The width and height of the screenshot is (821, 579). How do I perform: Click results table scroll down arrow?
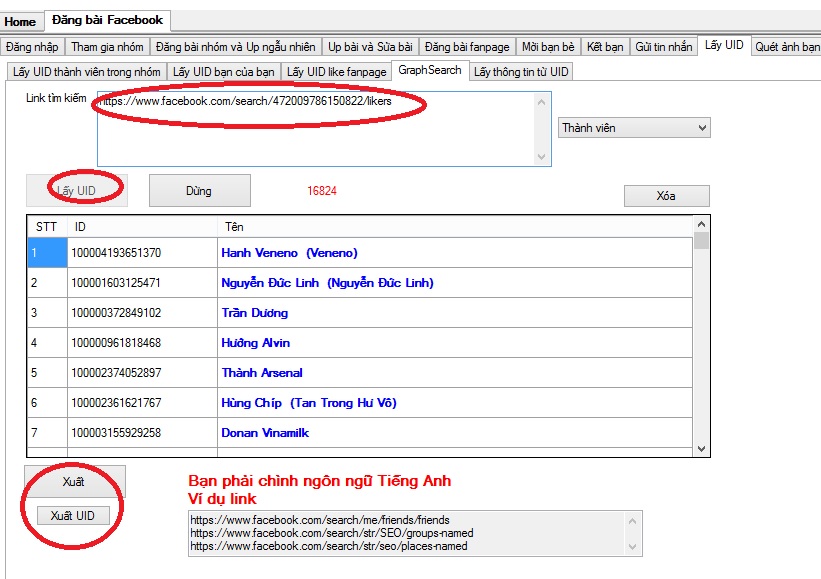[x=702, y=449]
